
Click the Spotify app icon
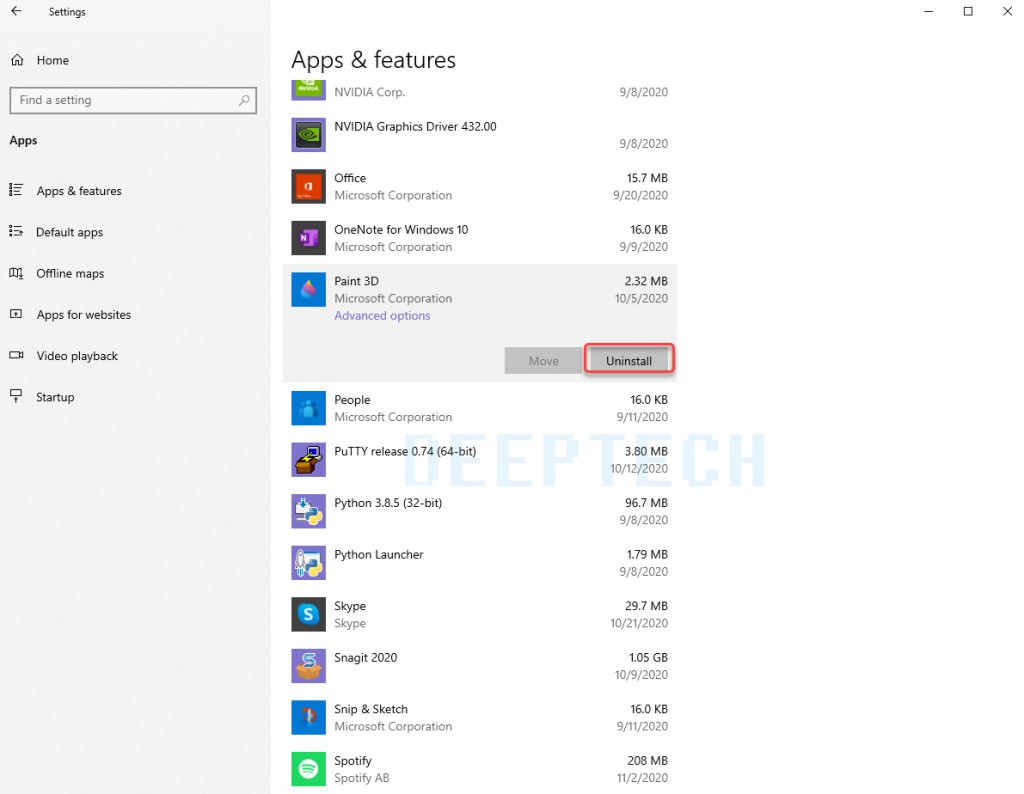[x=308, y=769]
